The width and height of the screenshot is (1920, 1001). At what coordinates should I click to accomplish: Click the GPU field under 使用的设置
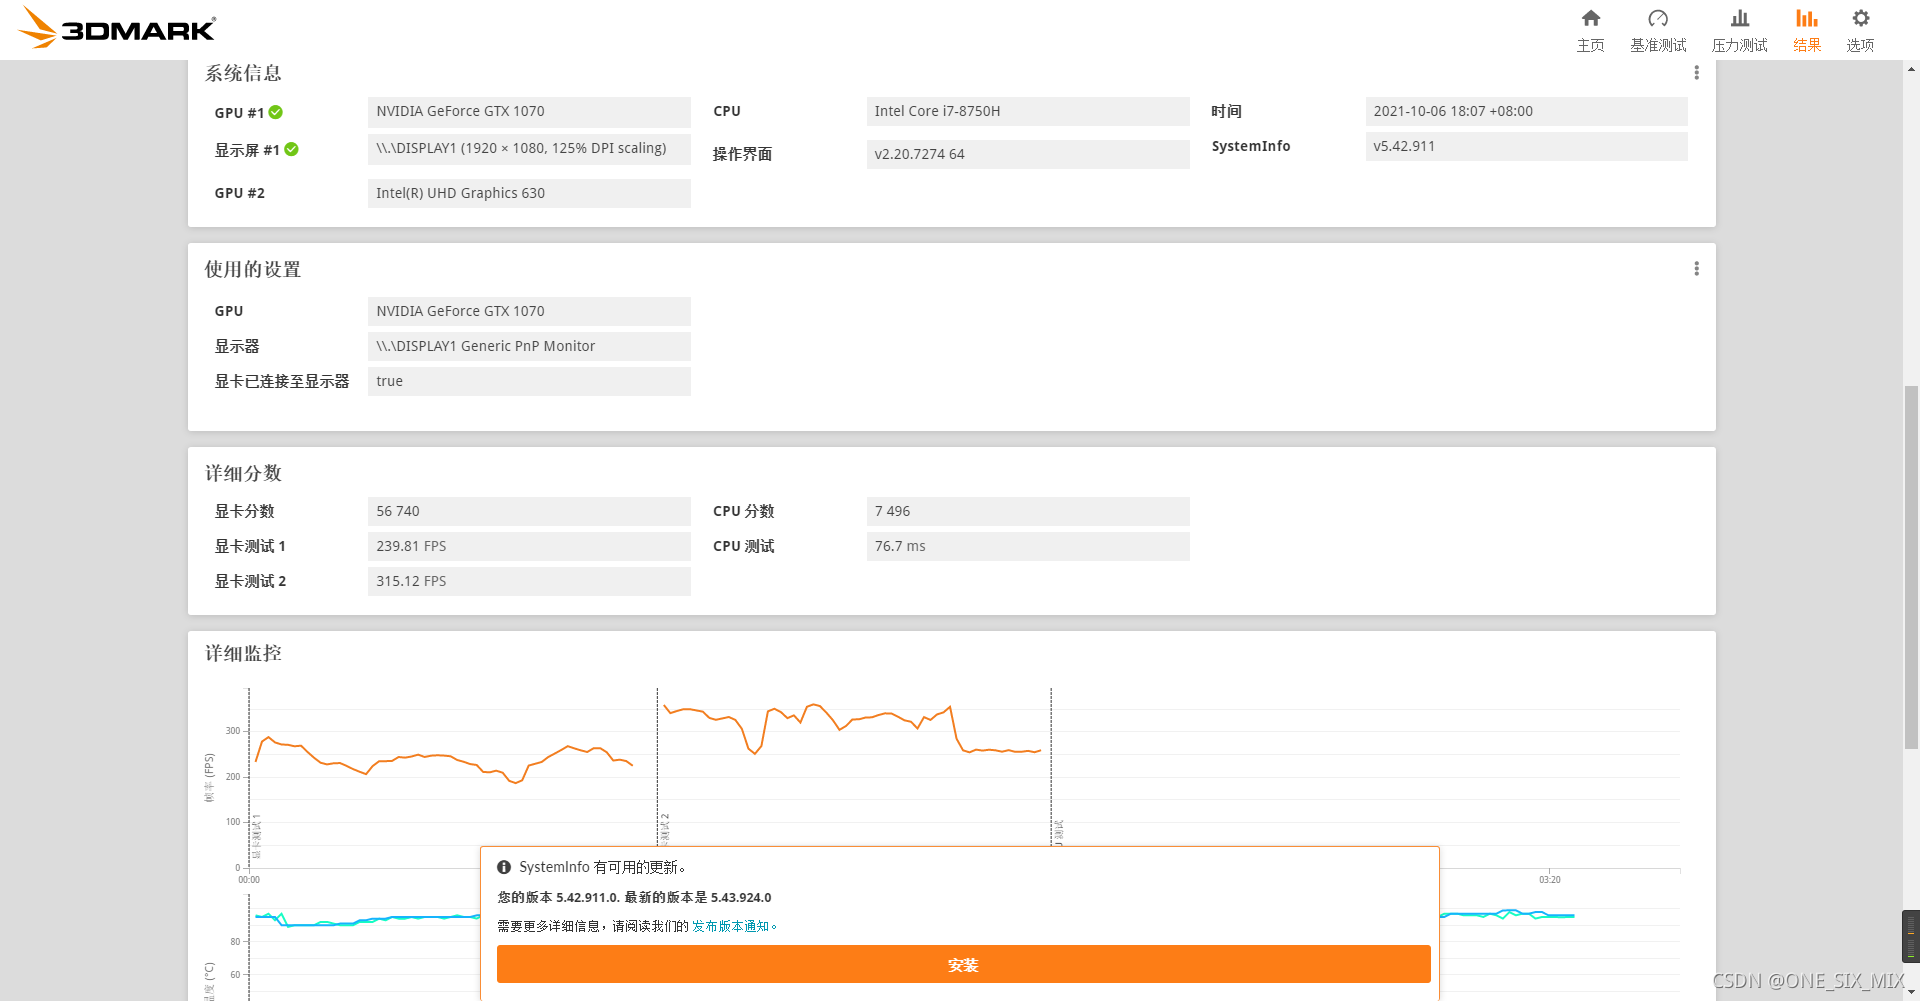pos(529,311)
